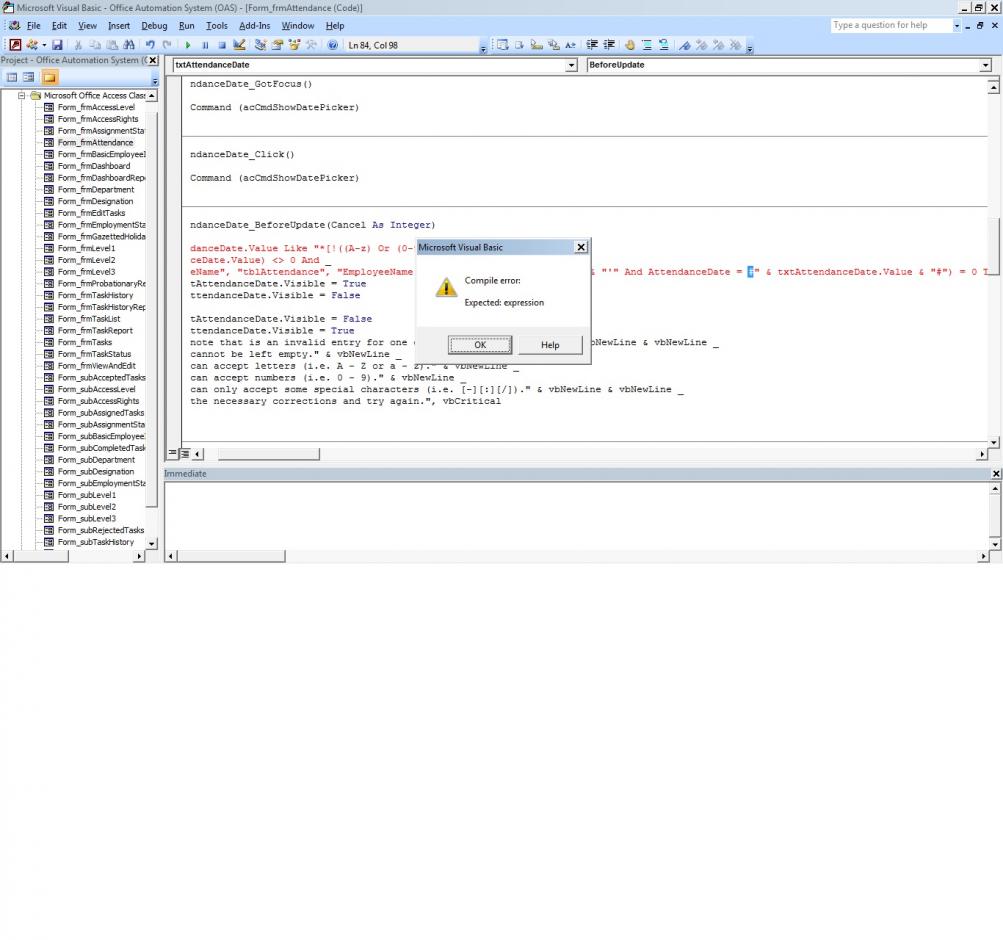Click Help in the compile error dialog
Viewport: 1003px width, 940px height.
[x=550, y=345]
